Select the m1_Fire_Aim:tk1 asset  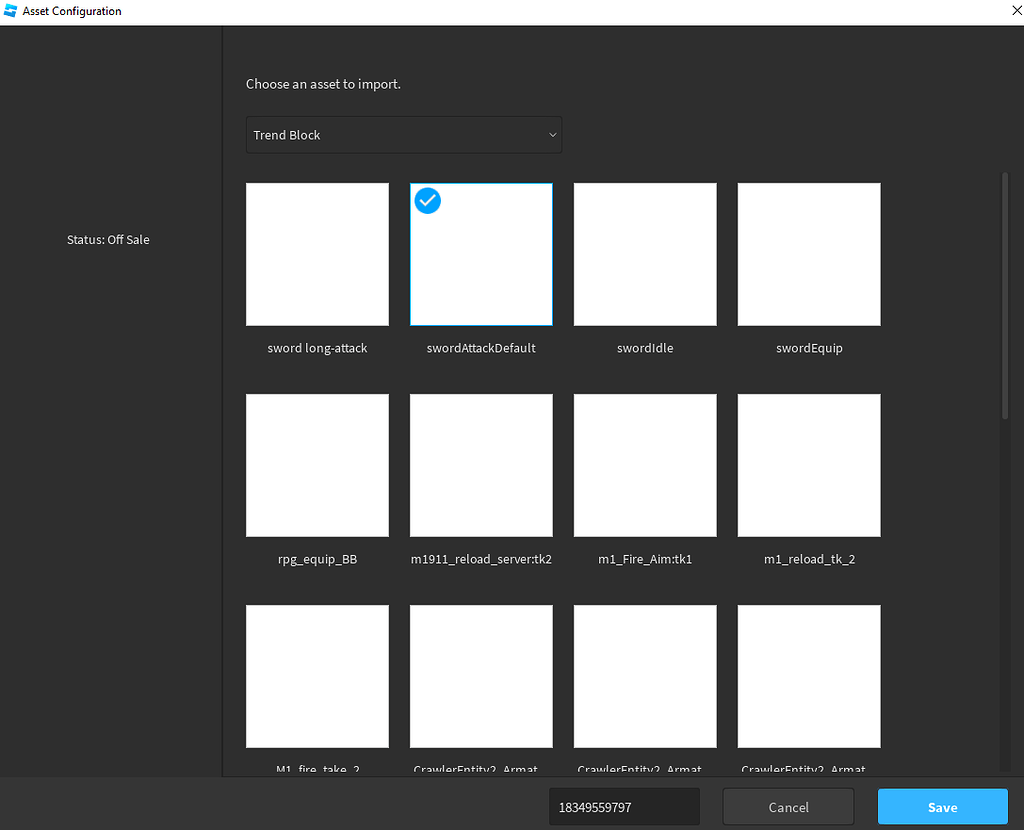644,465
